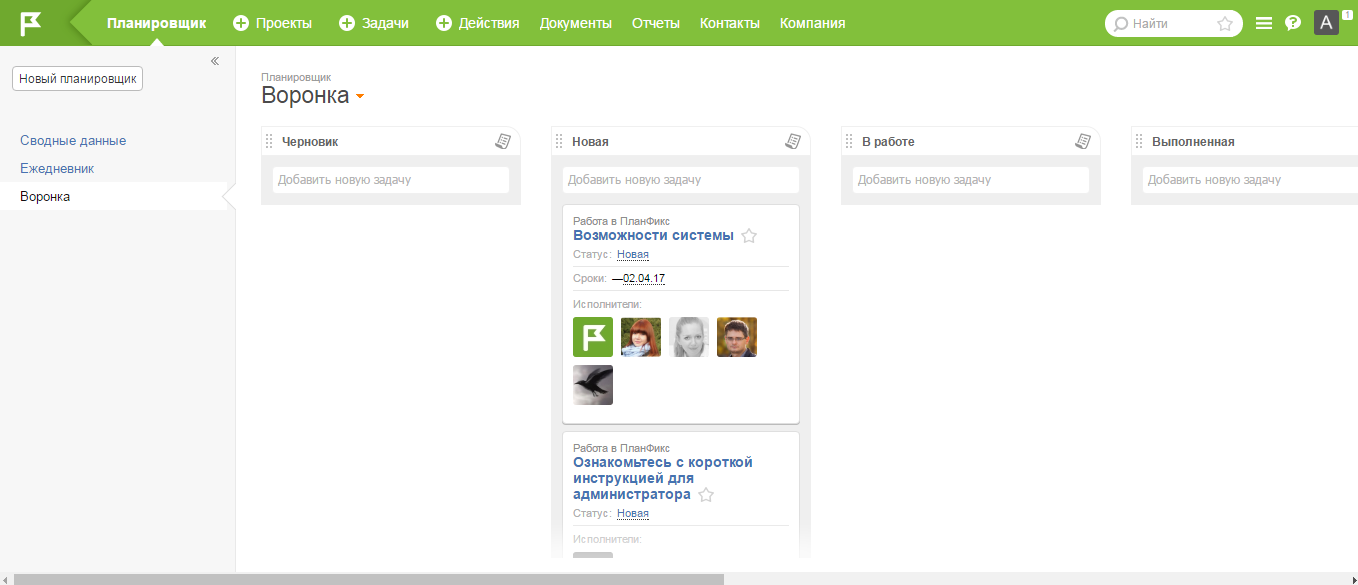Open Ежедневник in sidebar
Image resolution: width=1358 pixels, height=585 pixels.
click(x=57, y=169)
